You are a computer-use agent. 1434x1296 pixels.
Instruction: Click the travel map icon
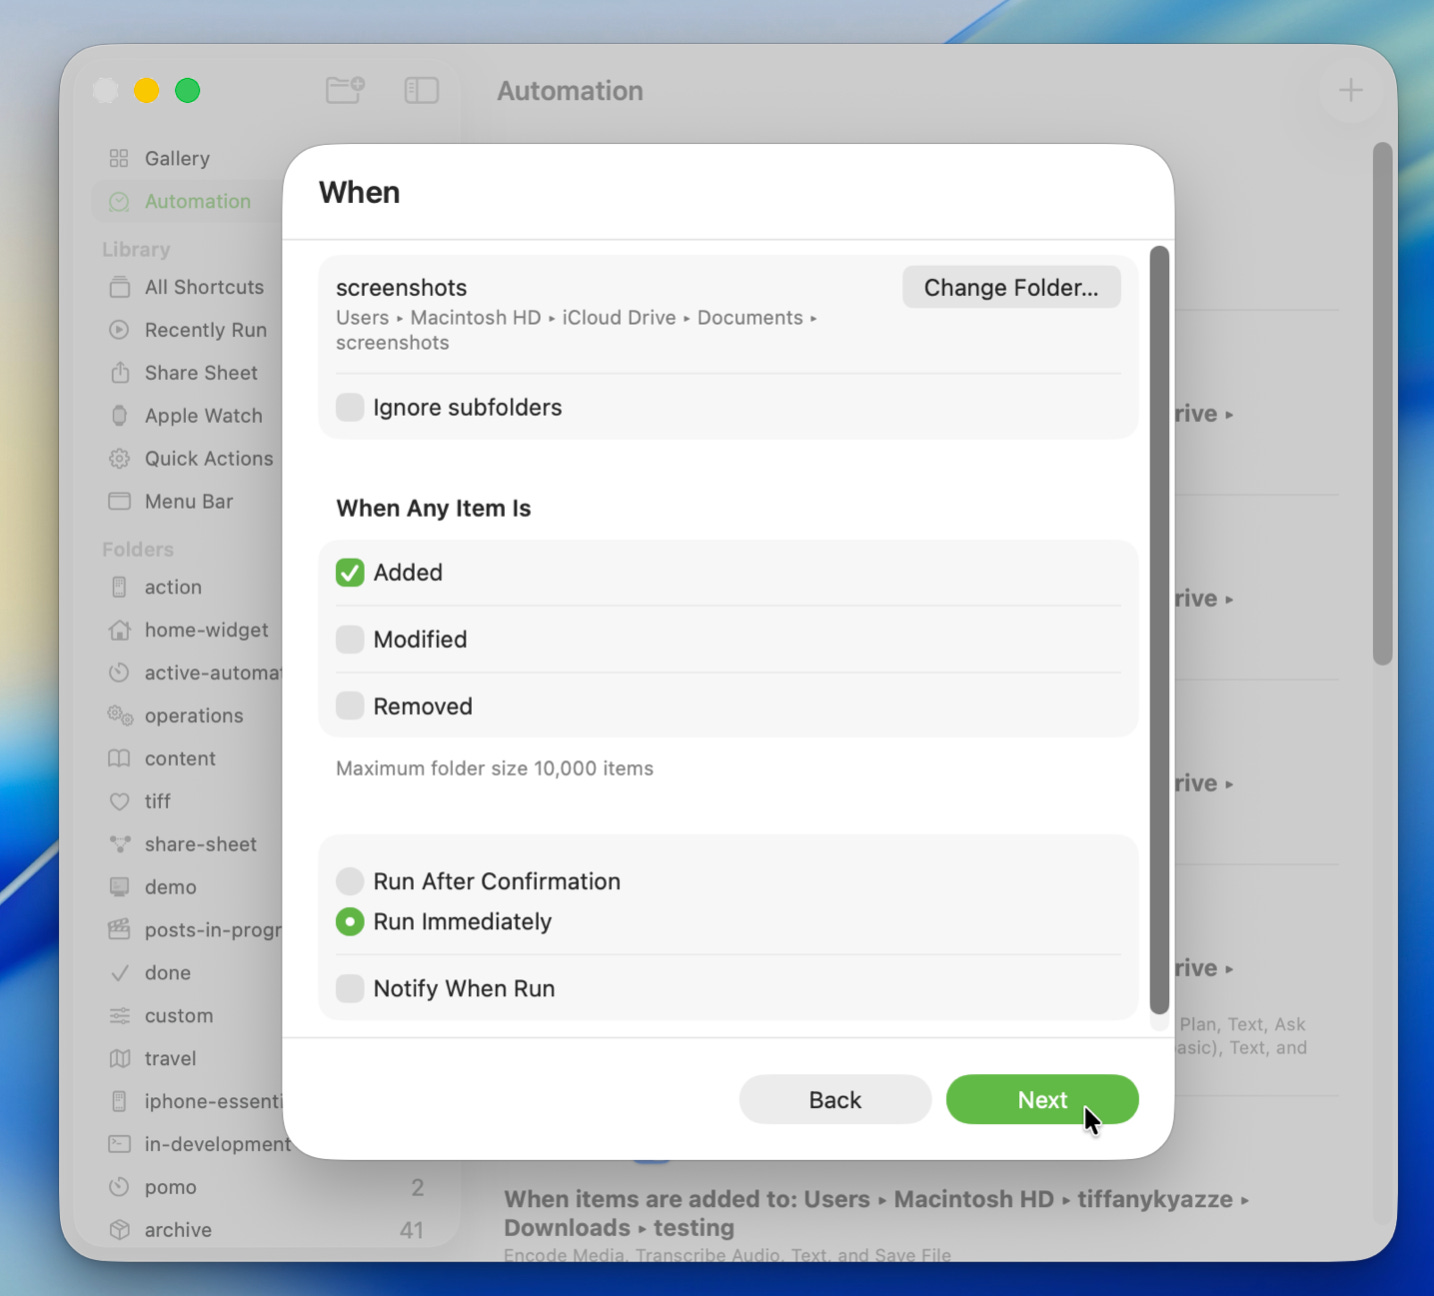119,1058
